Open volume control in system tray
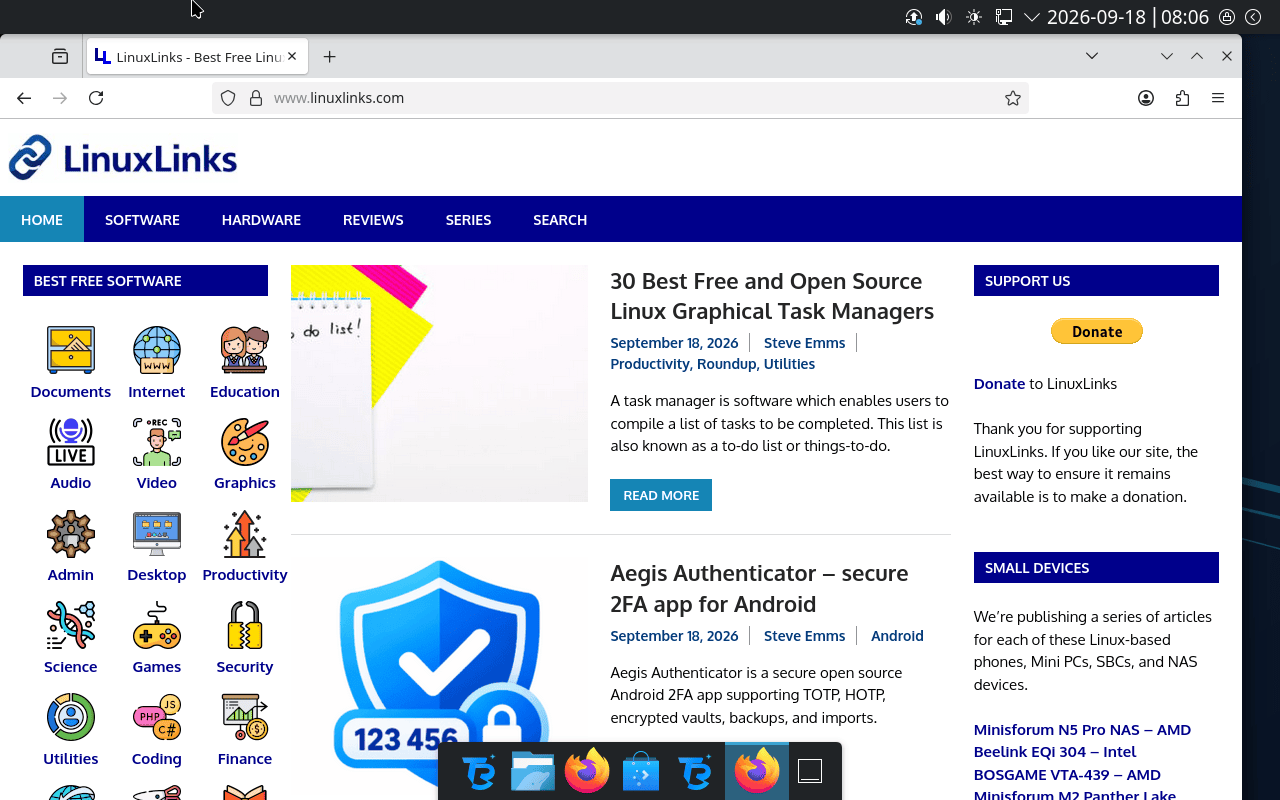Image resolution: width=1280 pixels, height=800 pixels. 943,17
